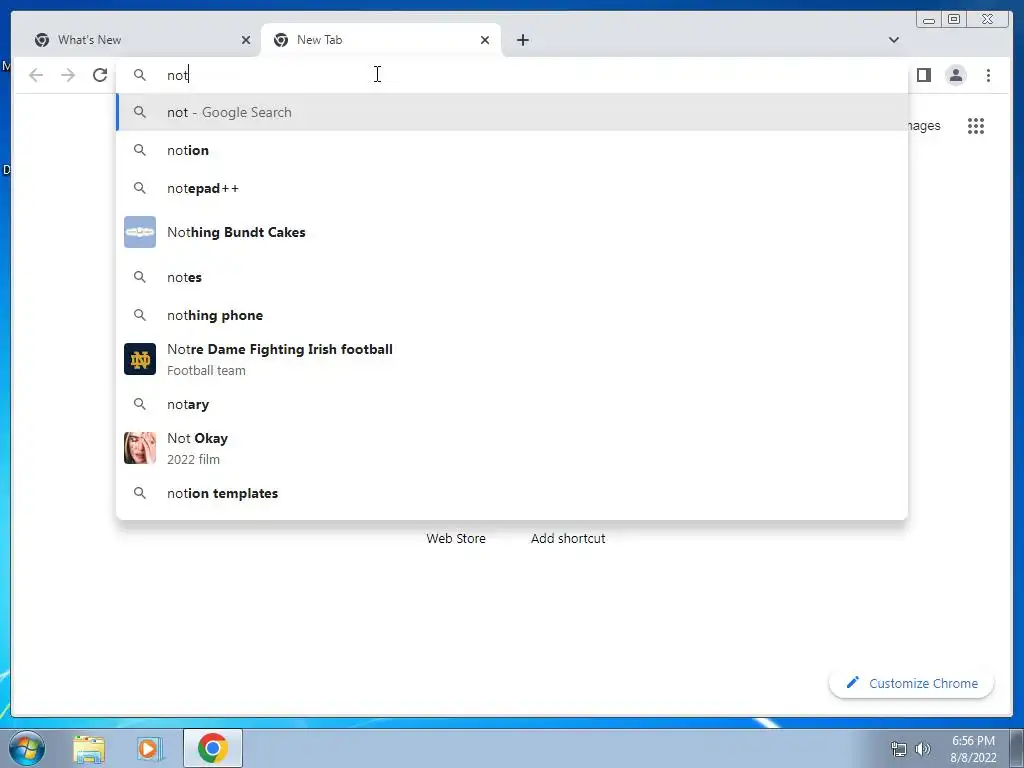Choose 'notion templates' suggestion
This screenshot has height=768, width=1024.
point(512,493)
